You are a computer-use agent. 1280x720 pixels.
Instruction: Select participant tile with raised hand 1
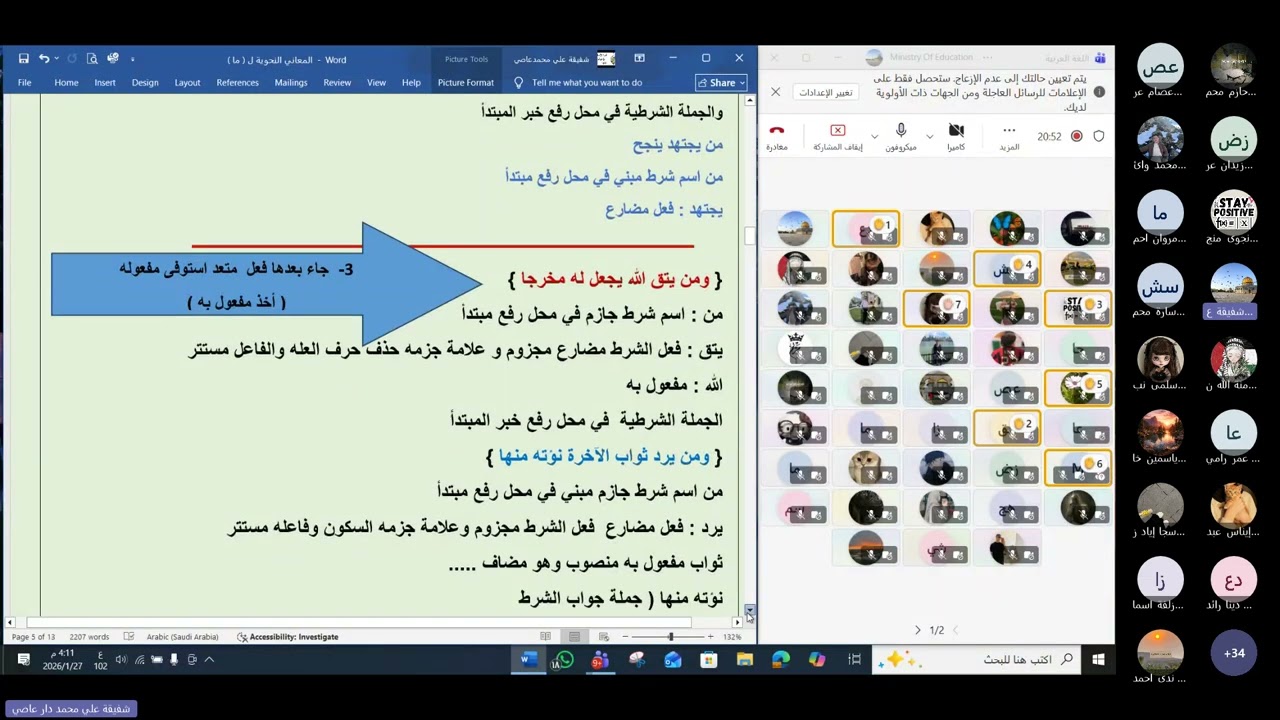[x=866, y=229]
